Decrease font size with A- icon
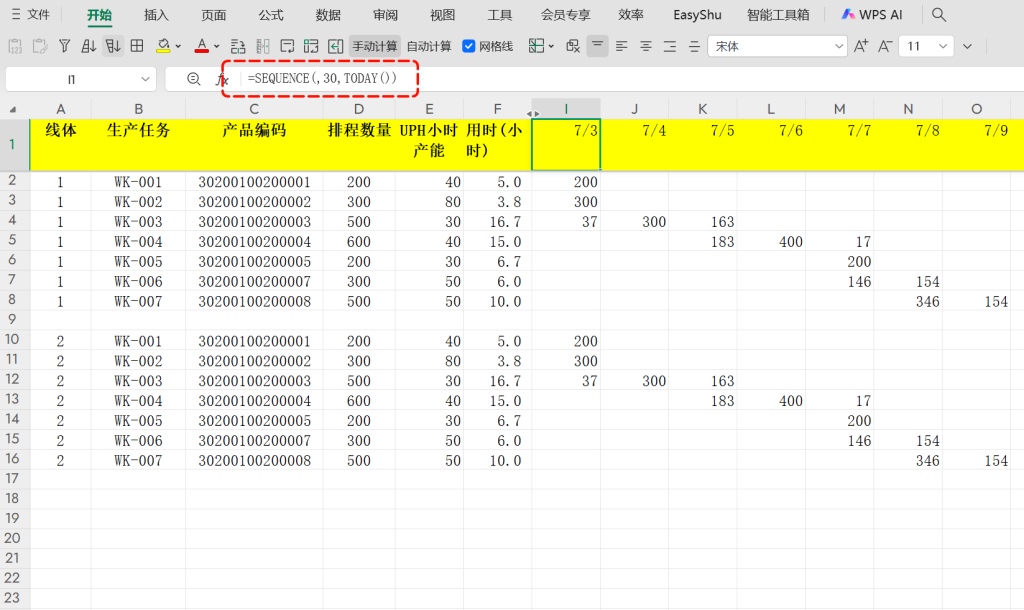The height and width of the screenshot is (610, 1024). tap(885, 46)
